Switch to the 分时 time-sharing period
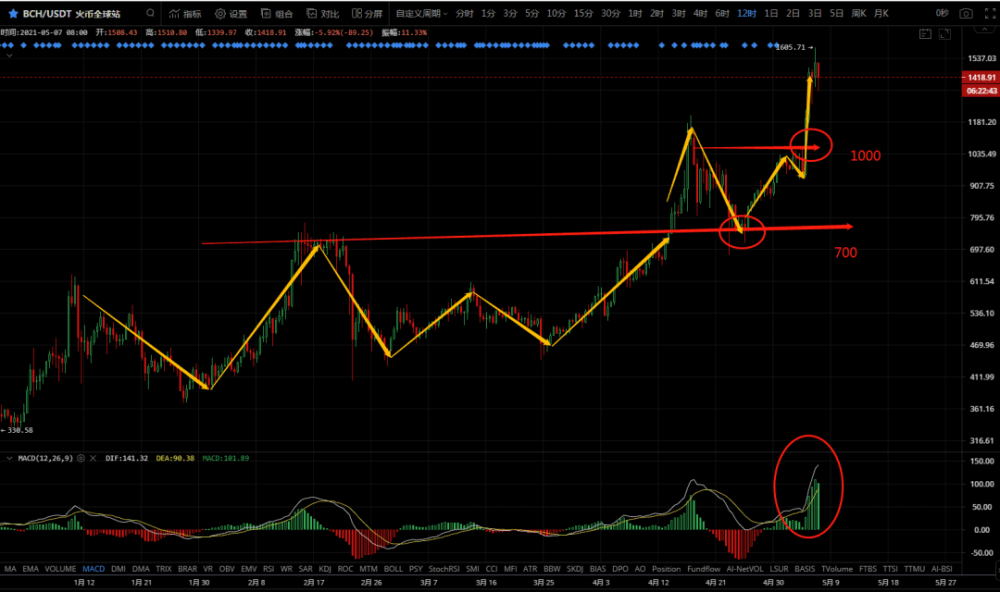The height and width of the screenshot is (592, 1000). (464, 13)
